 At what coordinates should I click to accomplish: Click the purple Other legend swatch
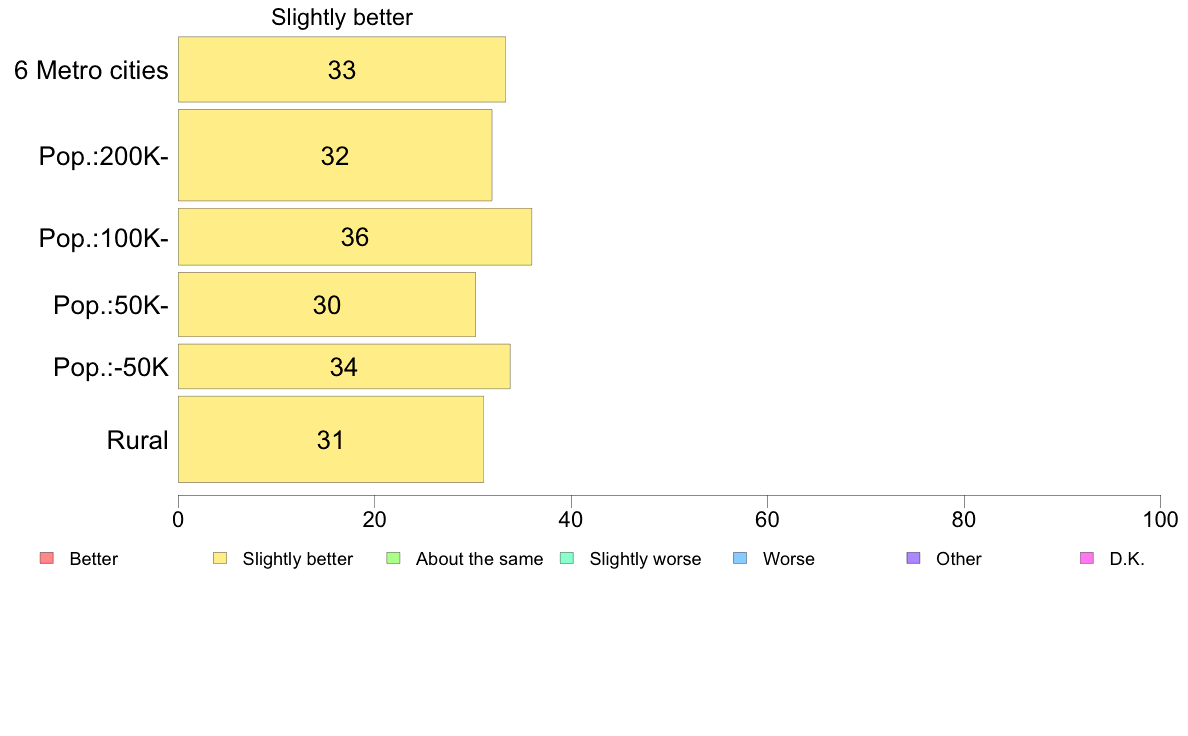click(913, 558)
